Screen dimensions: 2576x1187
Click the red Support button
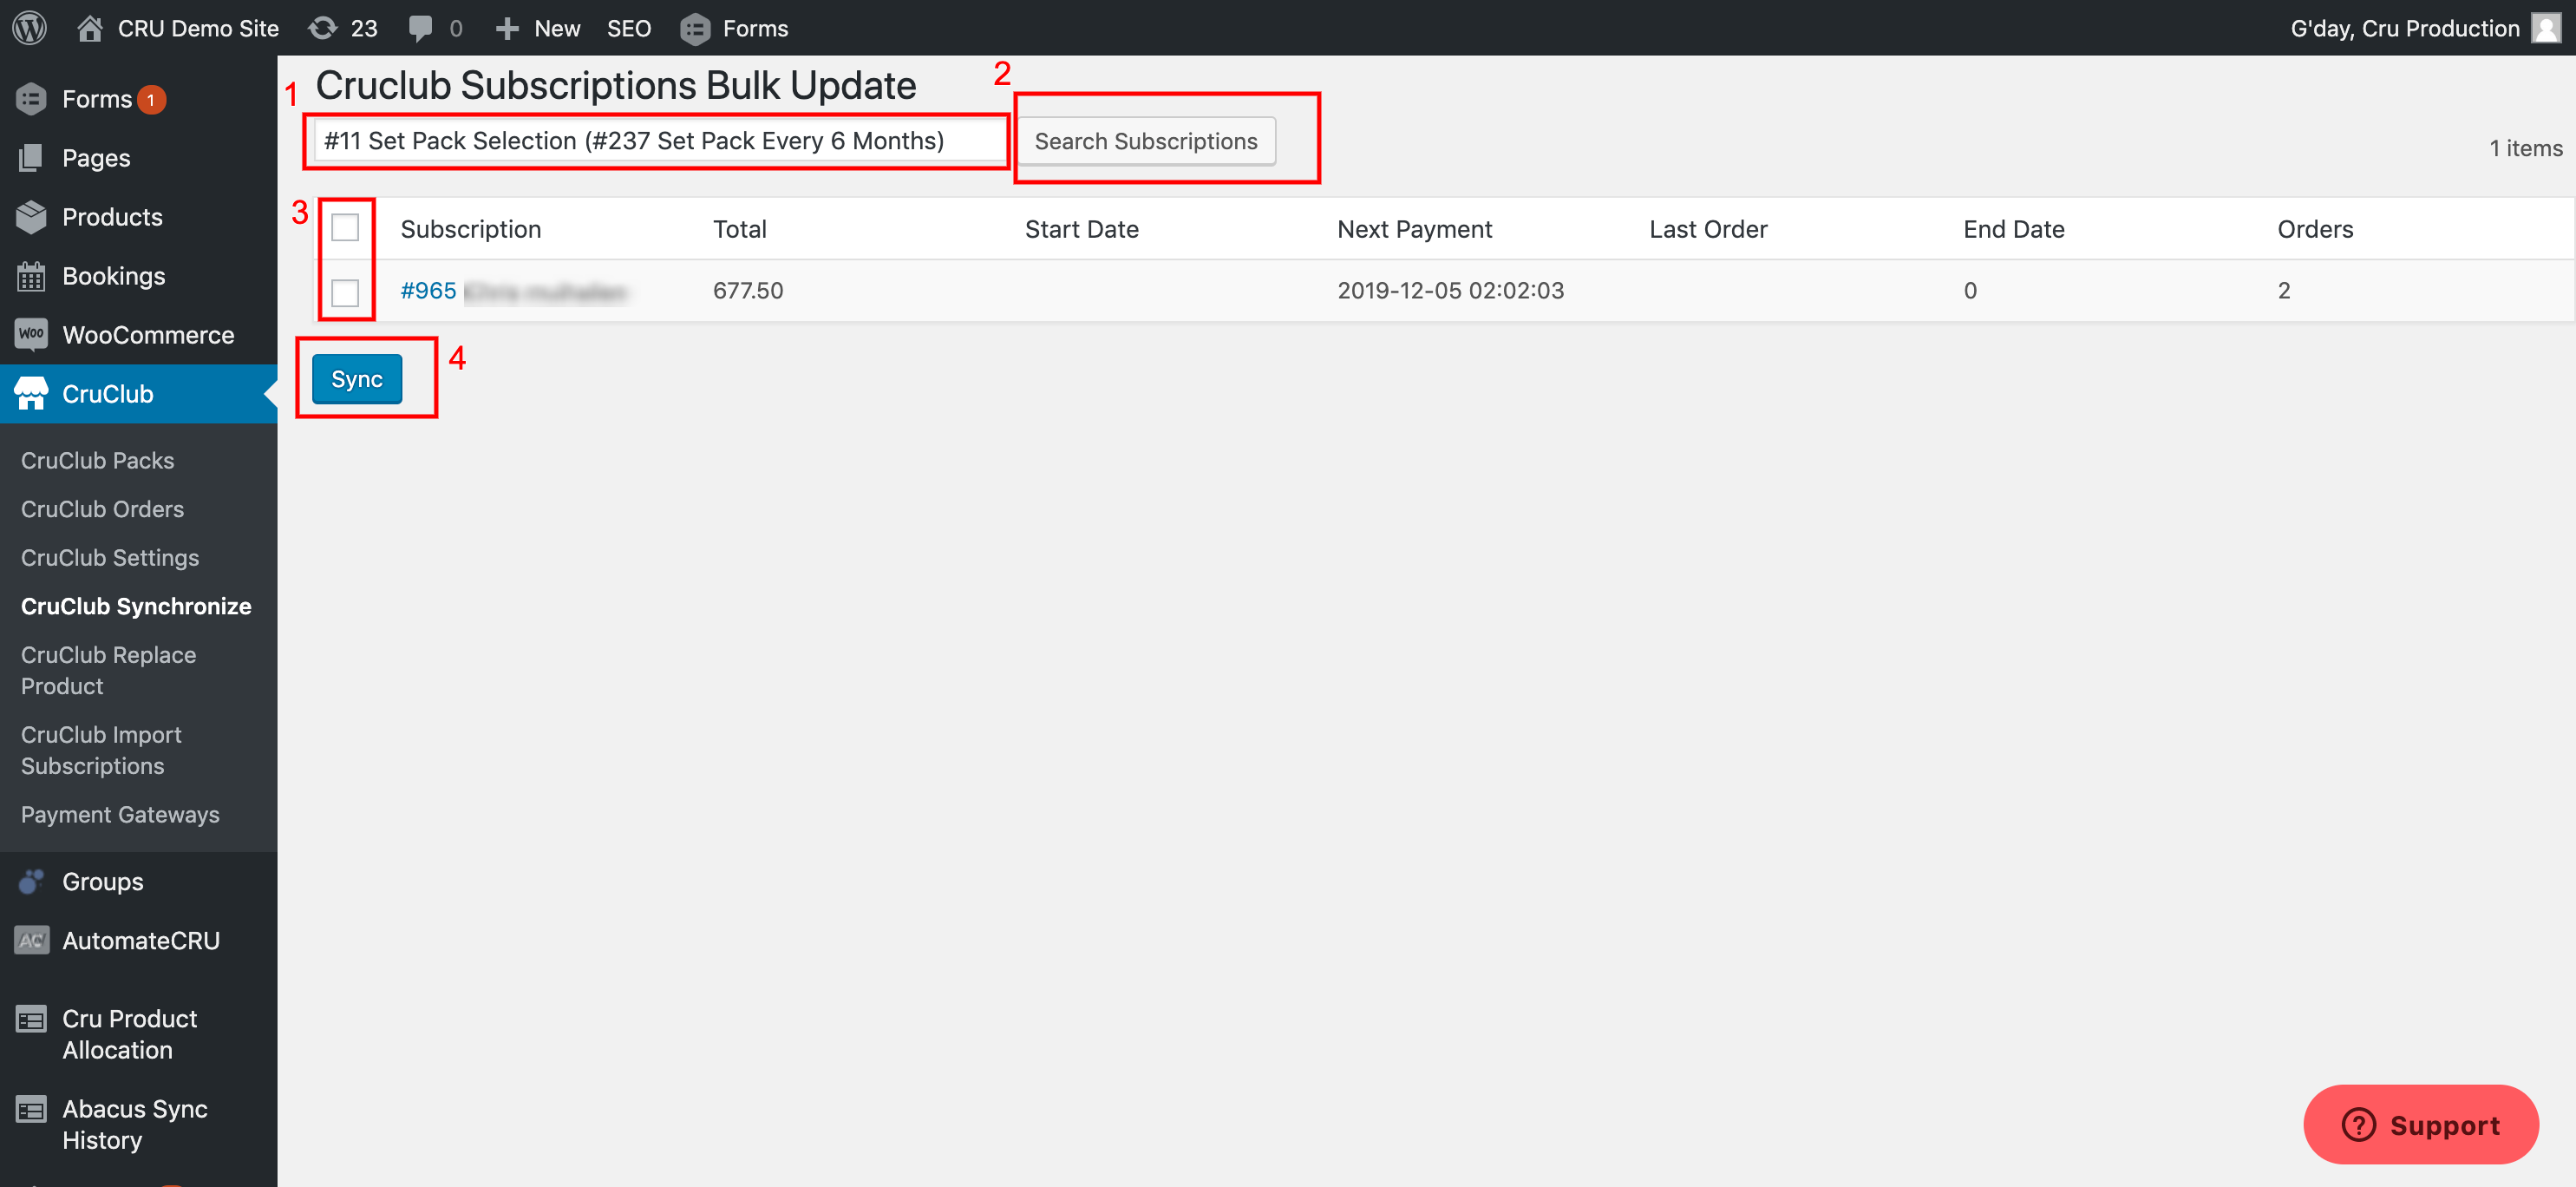2421,1124
